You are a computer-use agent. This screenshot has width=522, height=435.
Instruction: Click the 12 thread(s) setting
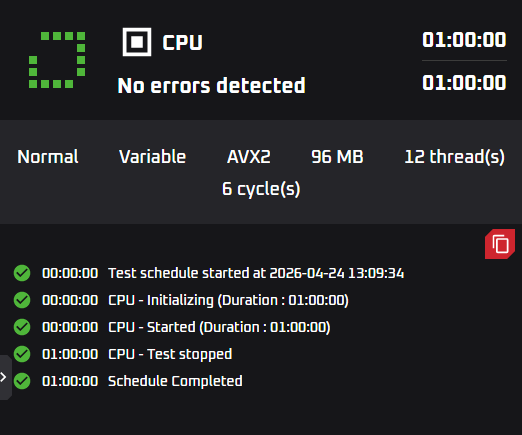pos(455,157)
